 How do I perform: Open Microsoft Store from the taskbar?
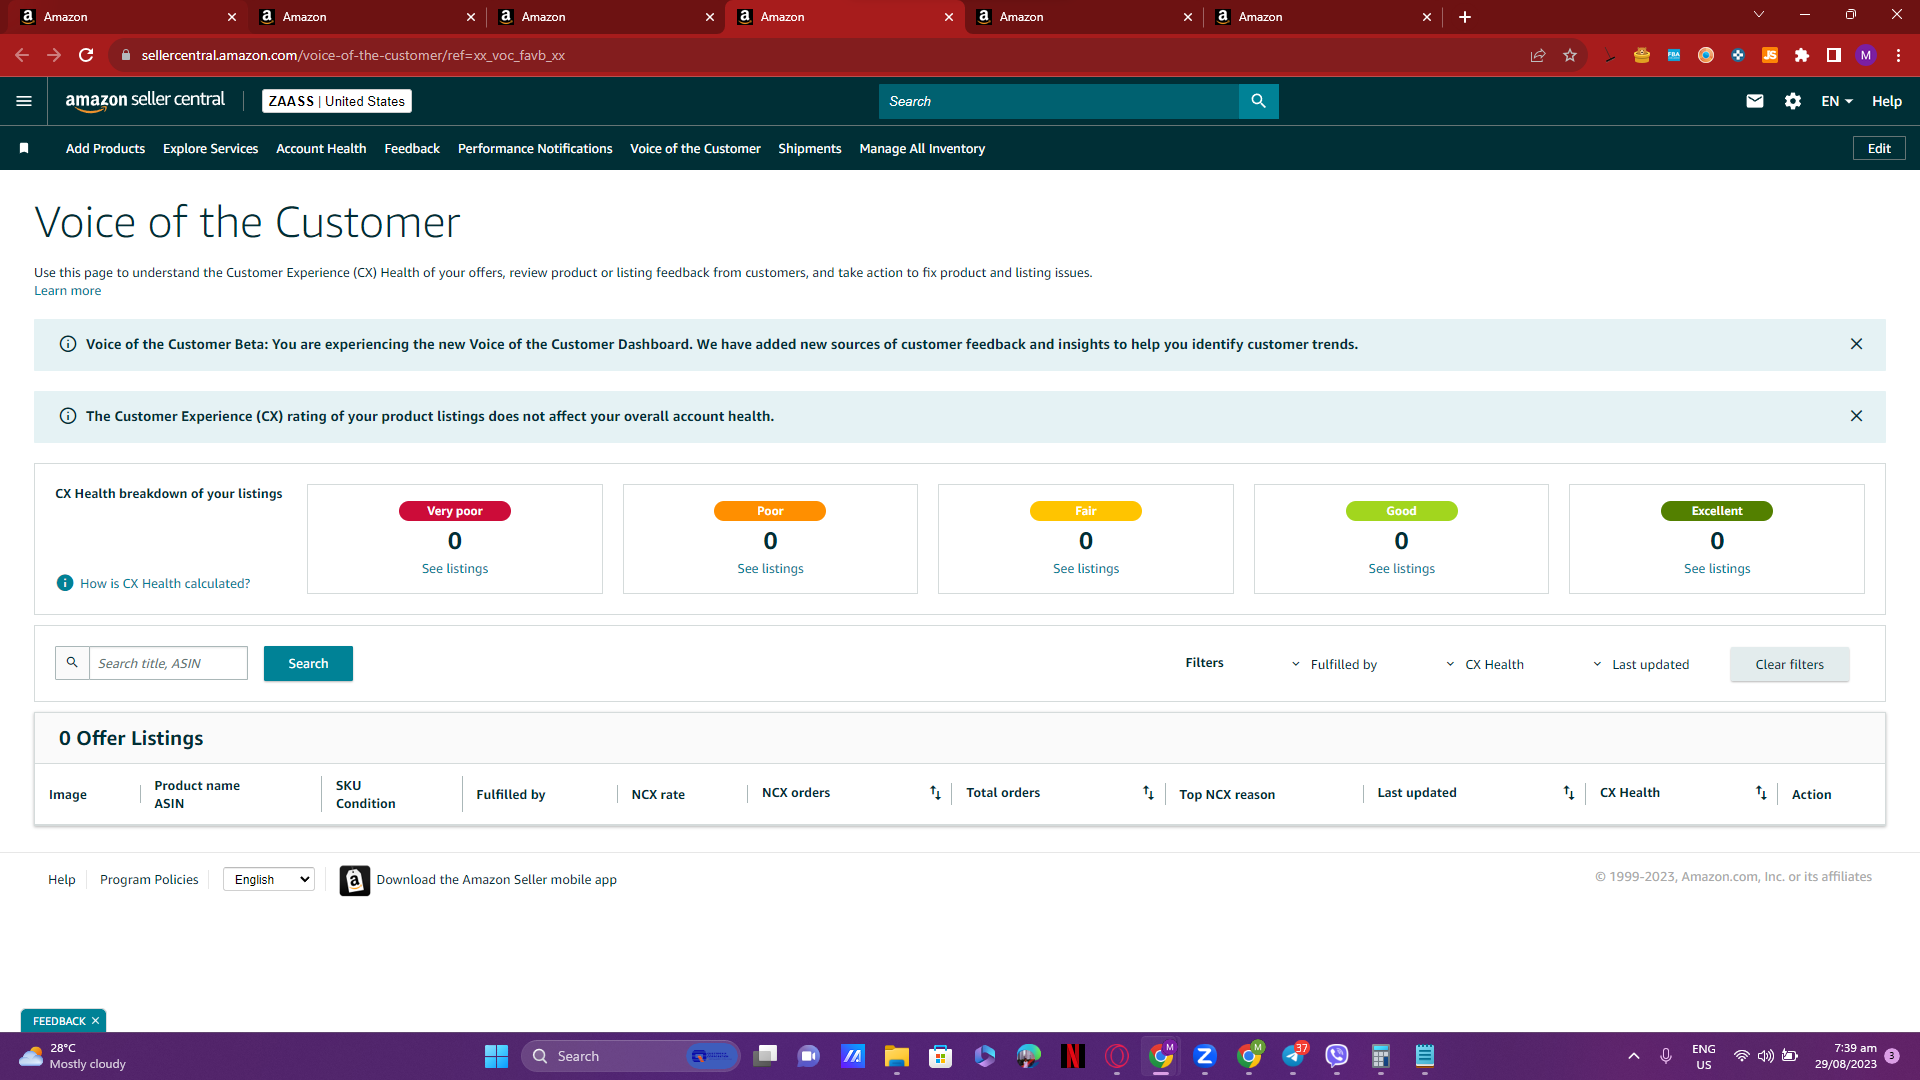(x=940, y=1056)
